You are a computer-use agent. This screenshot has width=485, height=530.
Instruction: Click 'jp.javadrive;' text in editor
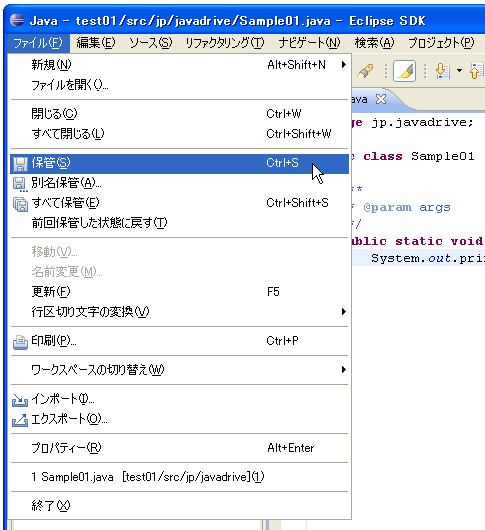point(422,122)
